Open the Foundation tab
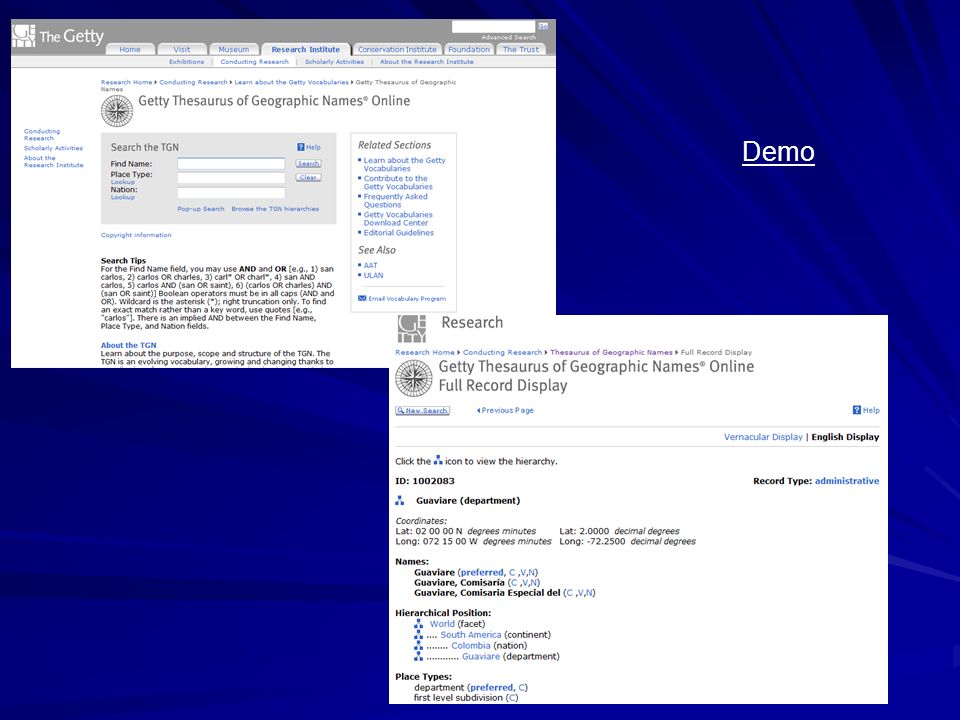Image resolution: width=960 pixels, height=720 pixels. tap(469, 50)
